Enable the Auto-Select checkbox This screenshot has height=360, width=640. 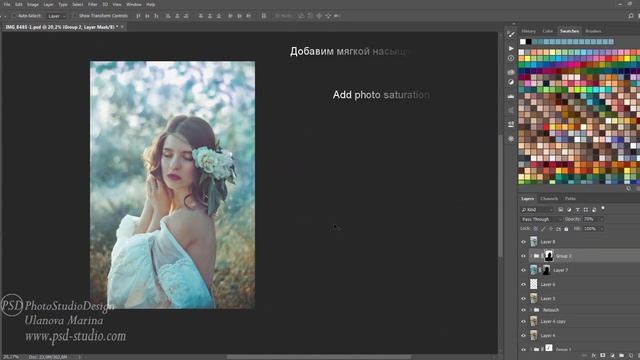[x=14, y=16]
